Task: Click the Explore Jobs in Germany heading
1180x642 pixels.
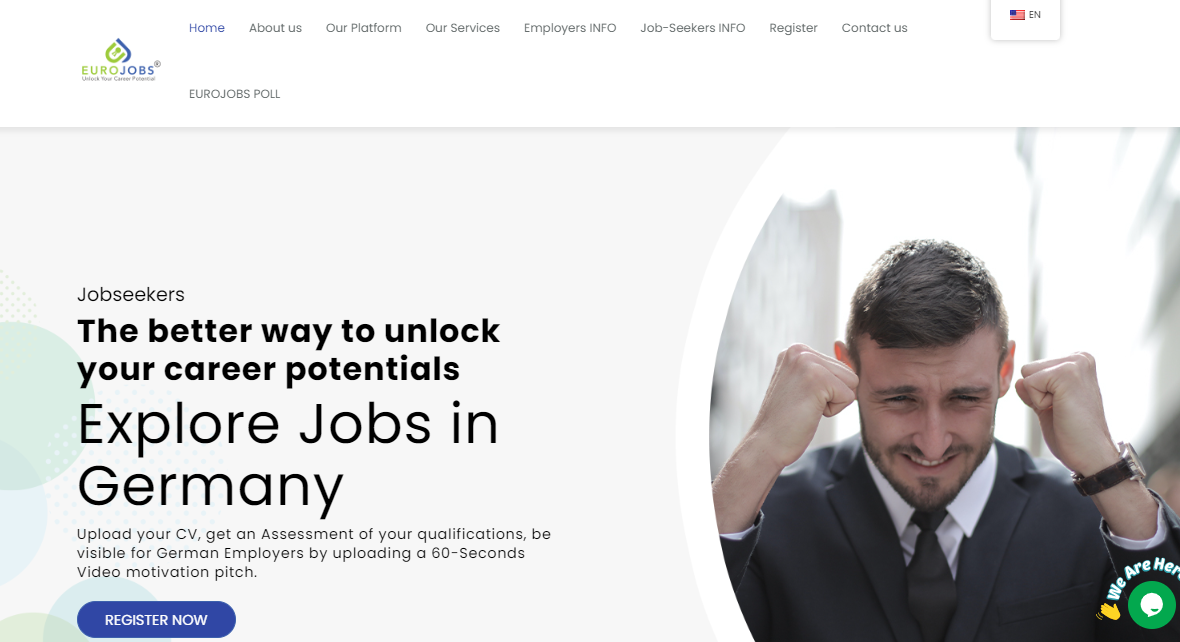Action: [x=288, y=455]
